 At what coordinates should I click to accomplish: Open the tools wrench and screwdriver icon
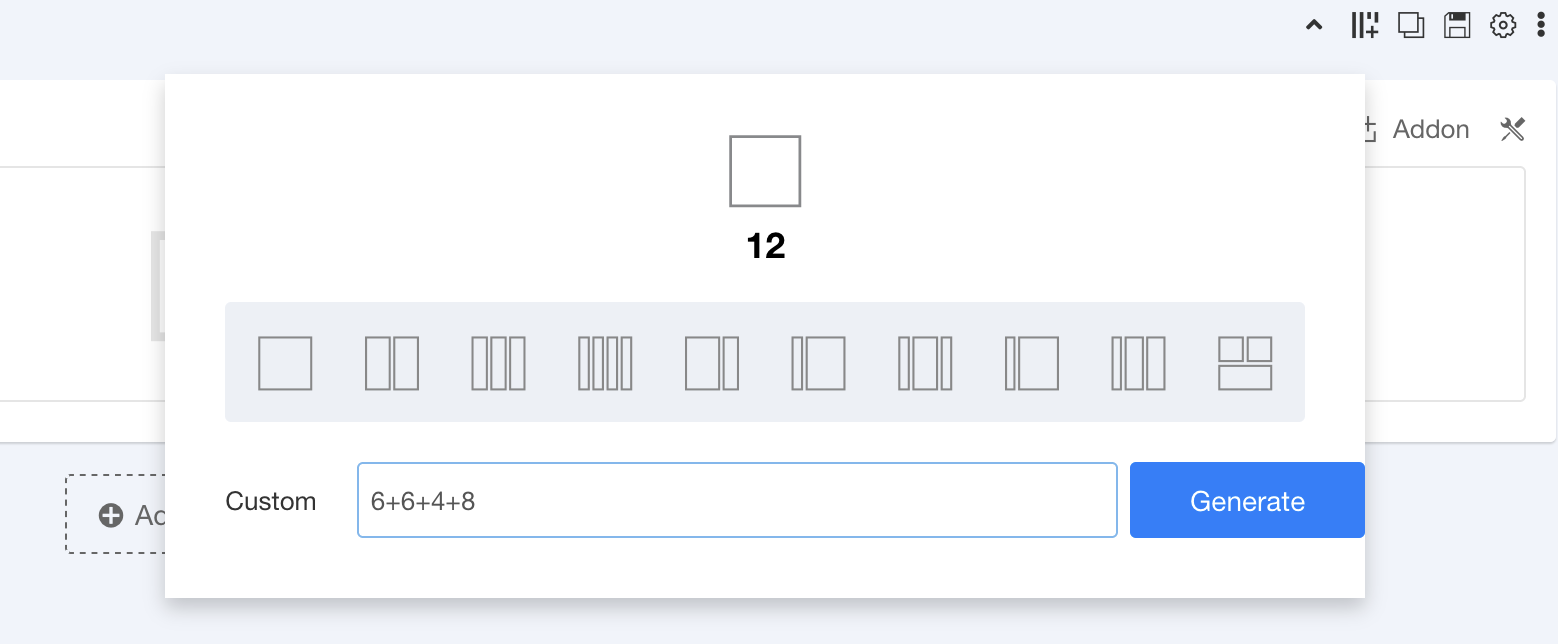1512,129
